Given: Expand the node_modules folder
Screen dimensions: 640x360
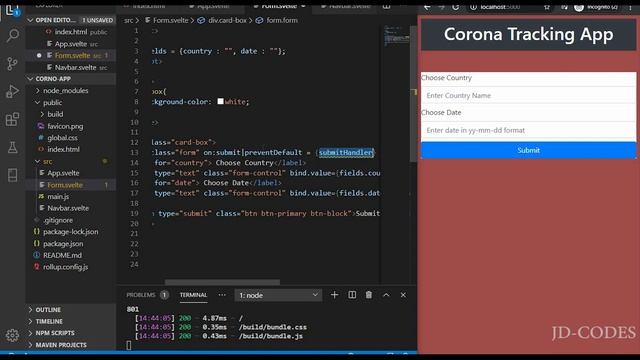Looking at the screenshot, I should click(x=65, y=91).
